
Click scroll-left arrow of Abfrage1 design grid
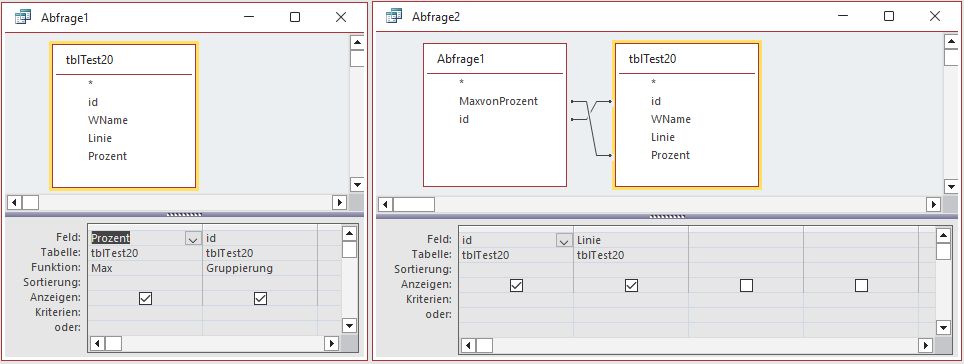coord(97,343)
